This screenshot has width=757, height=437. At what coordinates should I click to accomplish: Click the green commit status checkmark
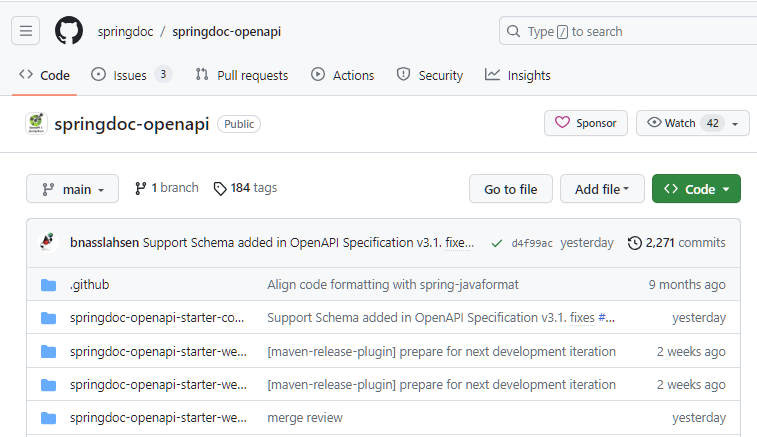496,243
